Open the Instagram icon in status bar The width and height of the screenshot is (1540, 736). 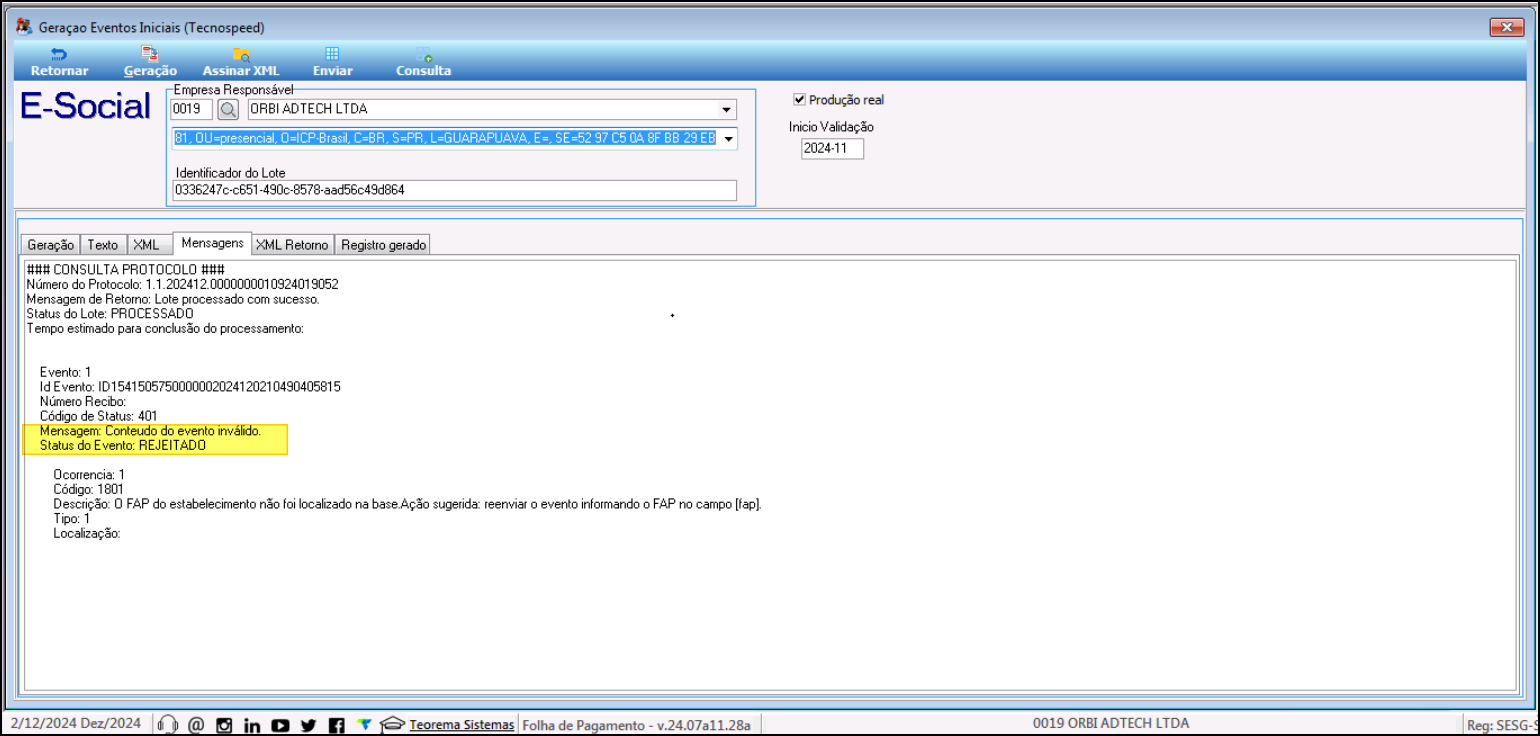click(224, 725)
